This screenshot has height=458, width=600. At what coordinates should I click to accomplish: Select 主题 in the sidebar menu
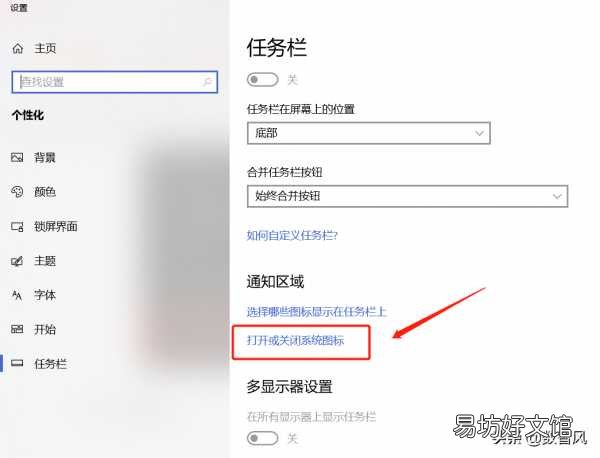tap(45, 261)
